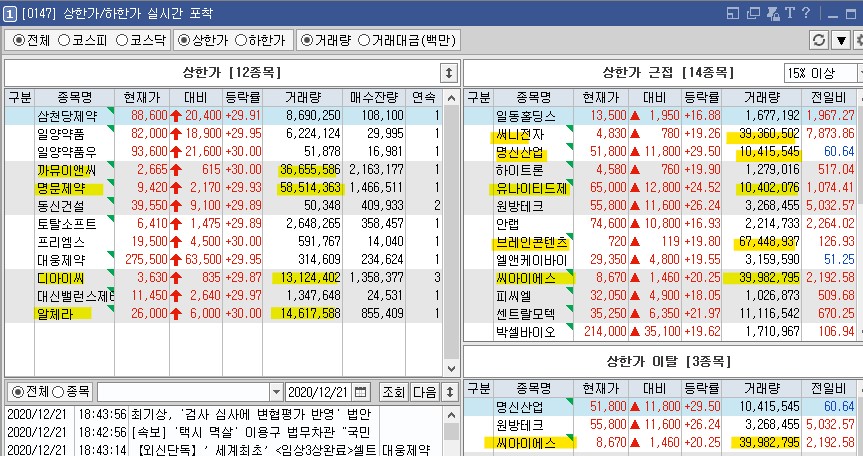Select 일양약품우 row
The image size is (863, 456).
coord(224,152)
